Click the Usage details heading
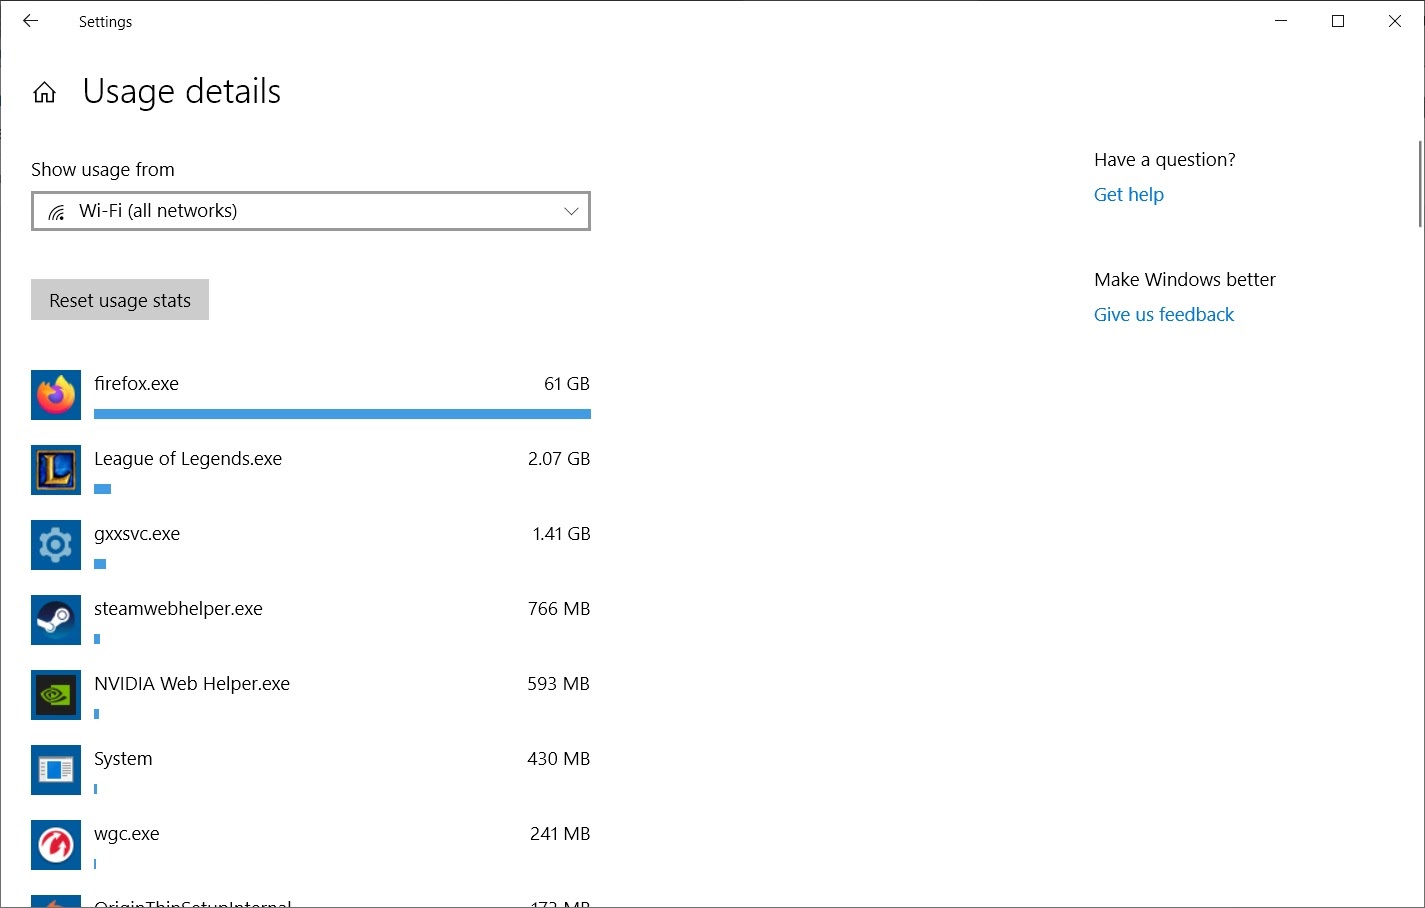The width and height of the screenshot is (1425, 908). click(x=182, y=92)
